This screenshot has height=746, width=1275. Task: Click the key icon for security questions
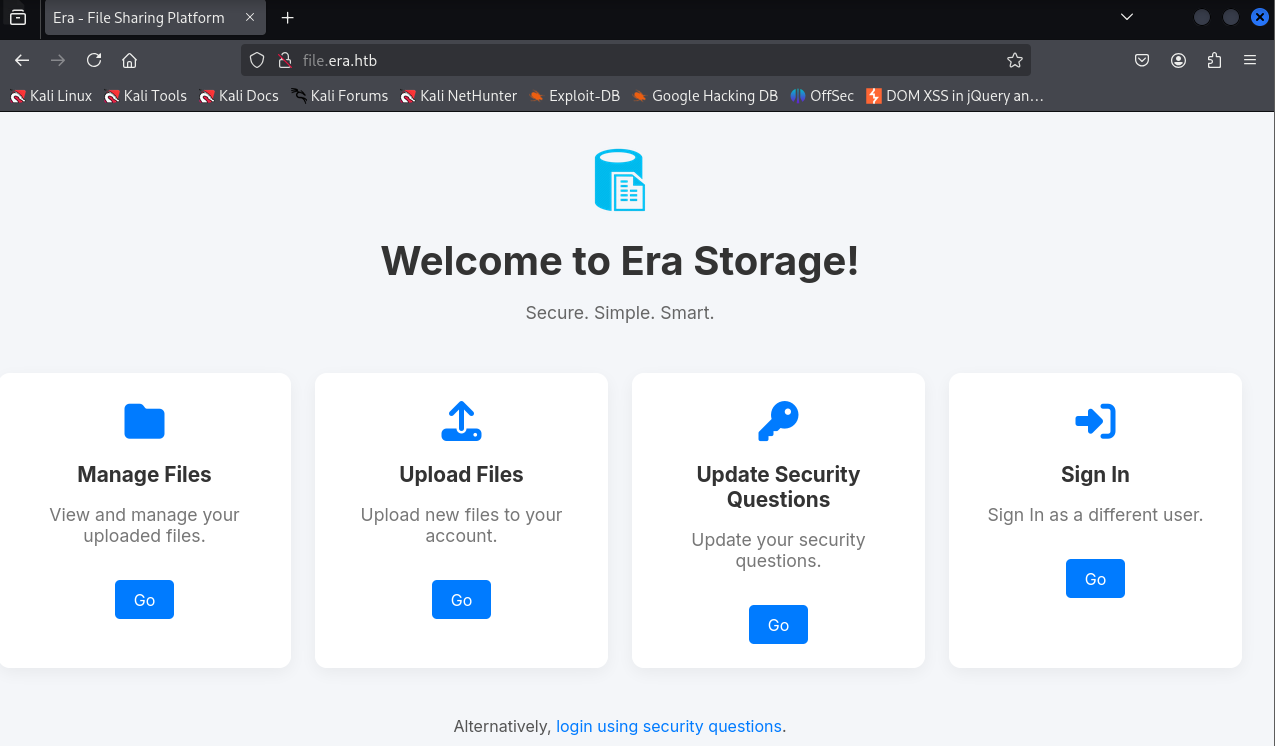coord(778,421)
